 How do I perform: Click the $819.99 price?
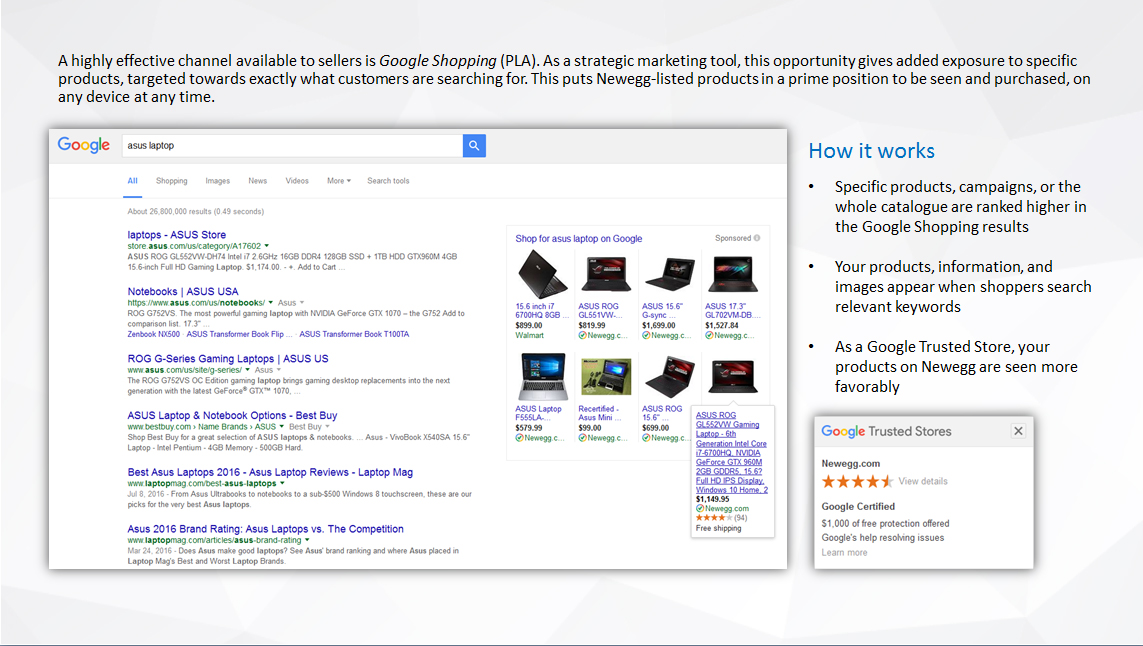[x=592, y=326]
